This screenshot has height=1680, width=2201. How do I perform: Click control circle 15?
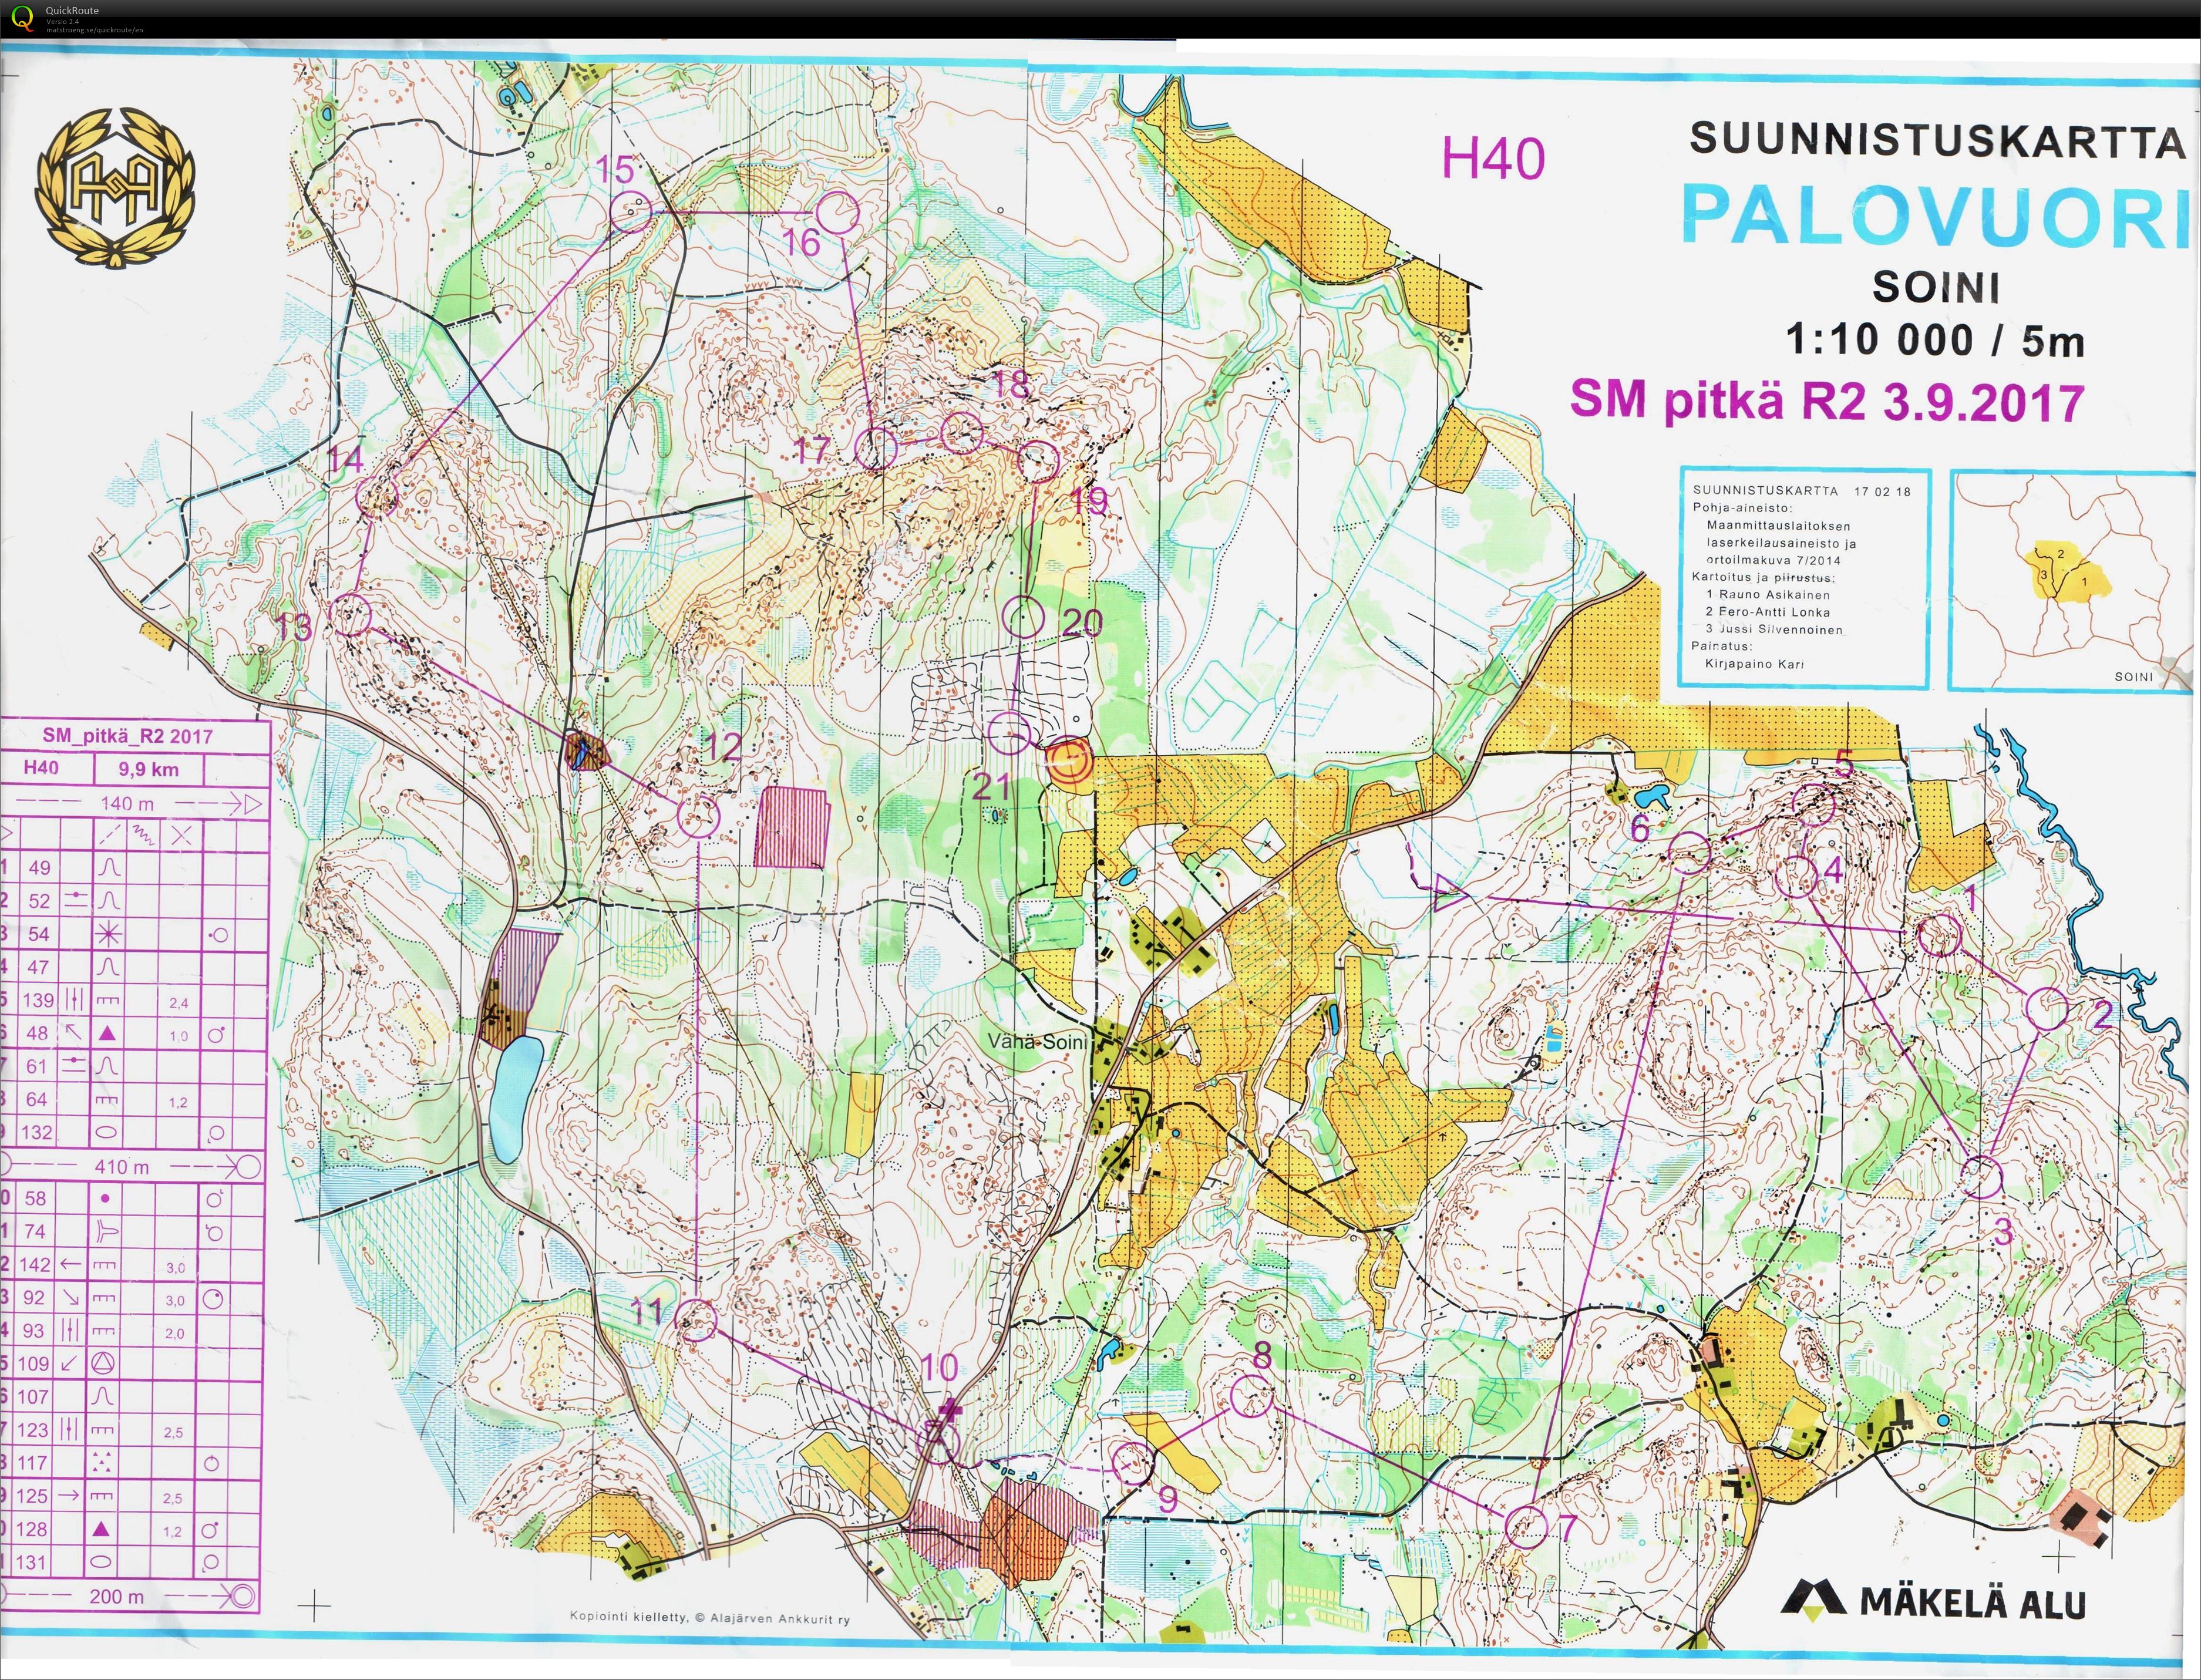coord(631,211)
